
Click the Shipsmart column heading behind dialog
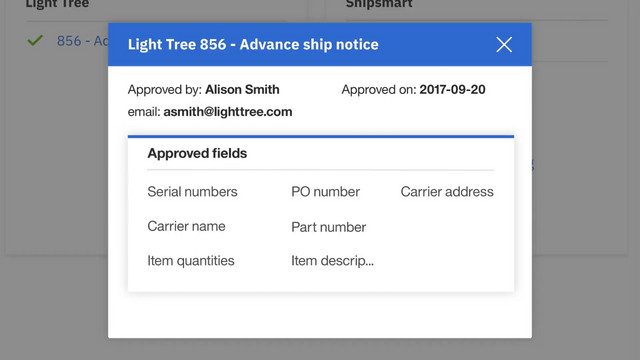click(379, 4)
